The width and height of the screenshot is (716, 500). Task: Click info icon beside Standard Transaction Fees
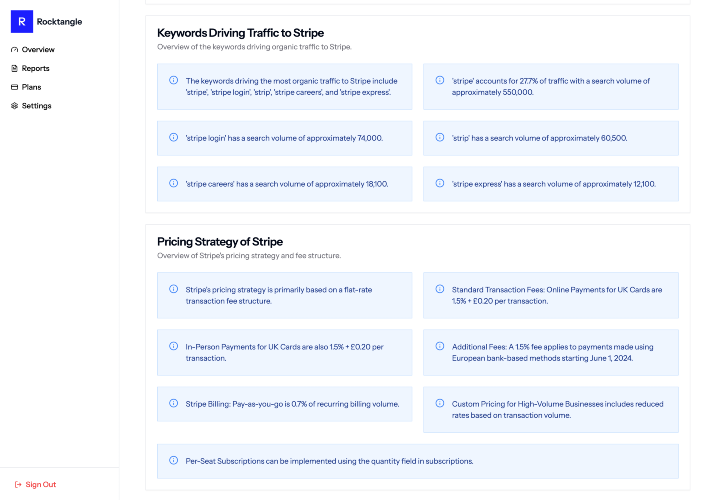440,289
